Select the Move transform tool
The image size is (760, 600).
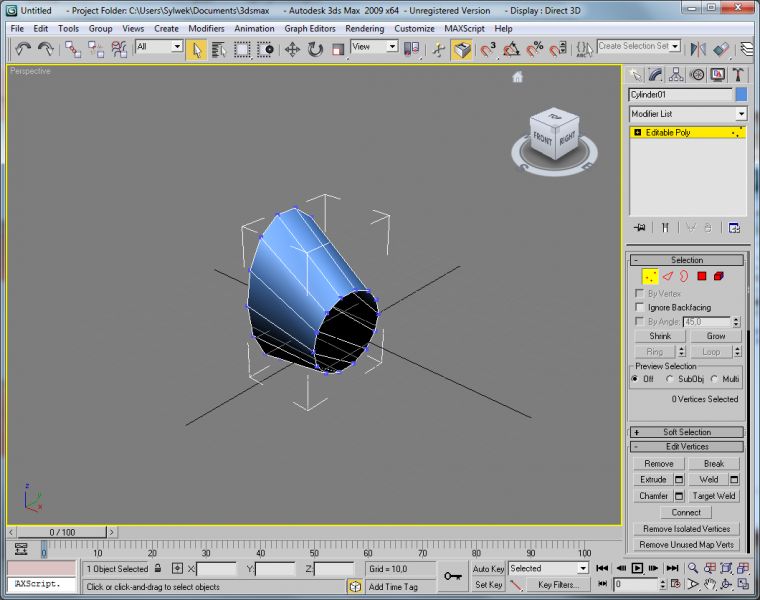(292, 49)
